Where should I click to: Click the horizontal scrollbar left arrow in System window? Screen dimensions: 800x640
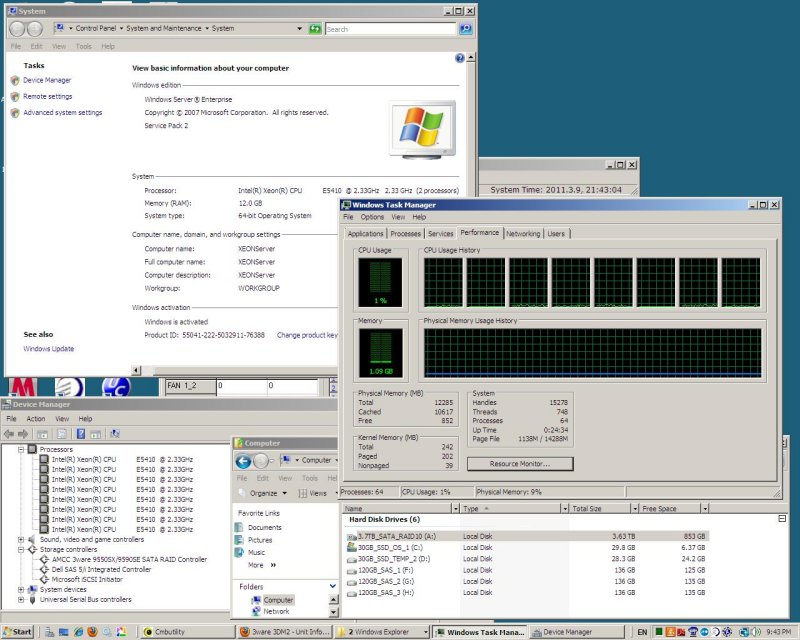136,371
